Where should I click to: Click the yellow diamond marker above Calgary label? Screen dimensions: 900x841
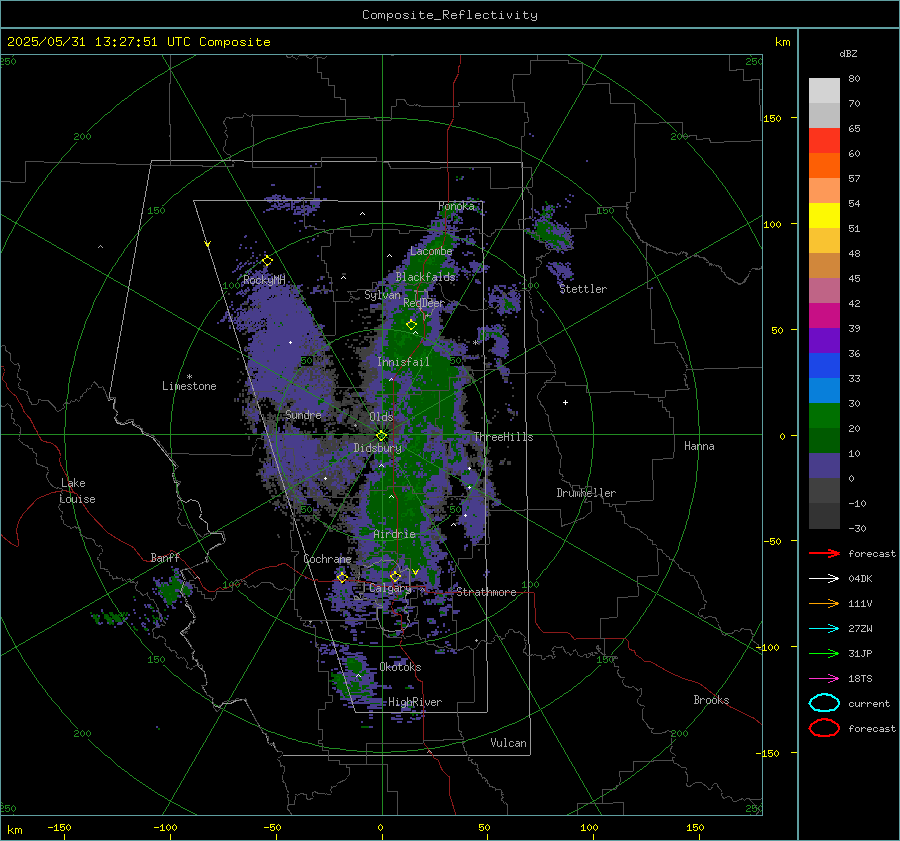pos(395,576)
